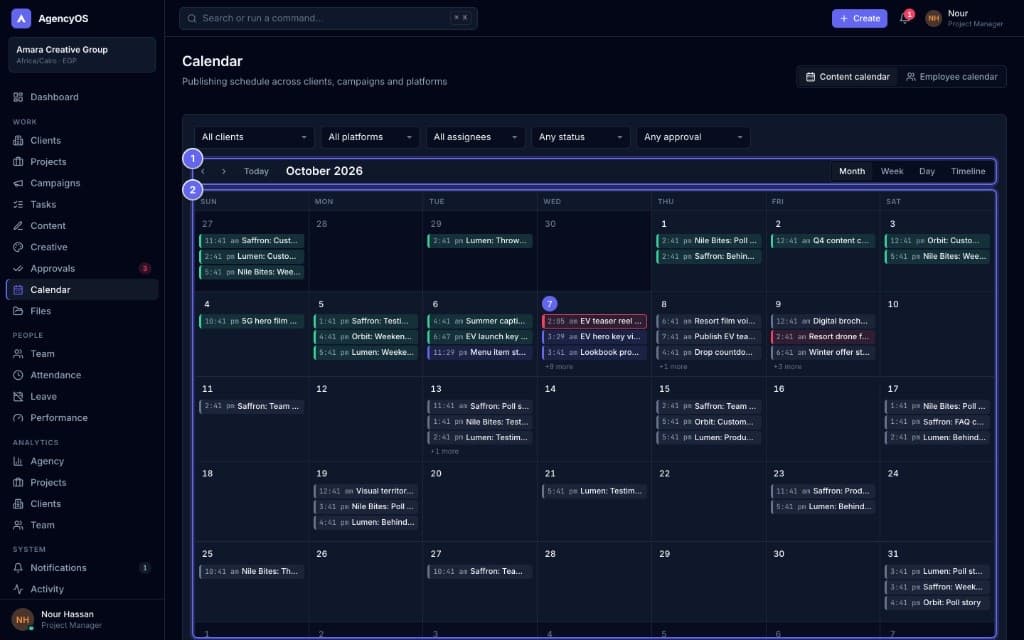Open the Performance gauge icon
The height and width of the screenshot is (640, 1024).
(x=18, y=418)
